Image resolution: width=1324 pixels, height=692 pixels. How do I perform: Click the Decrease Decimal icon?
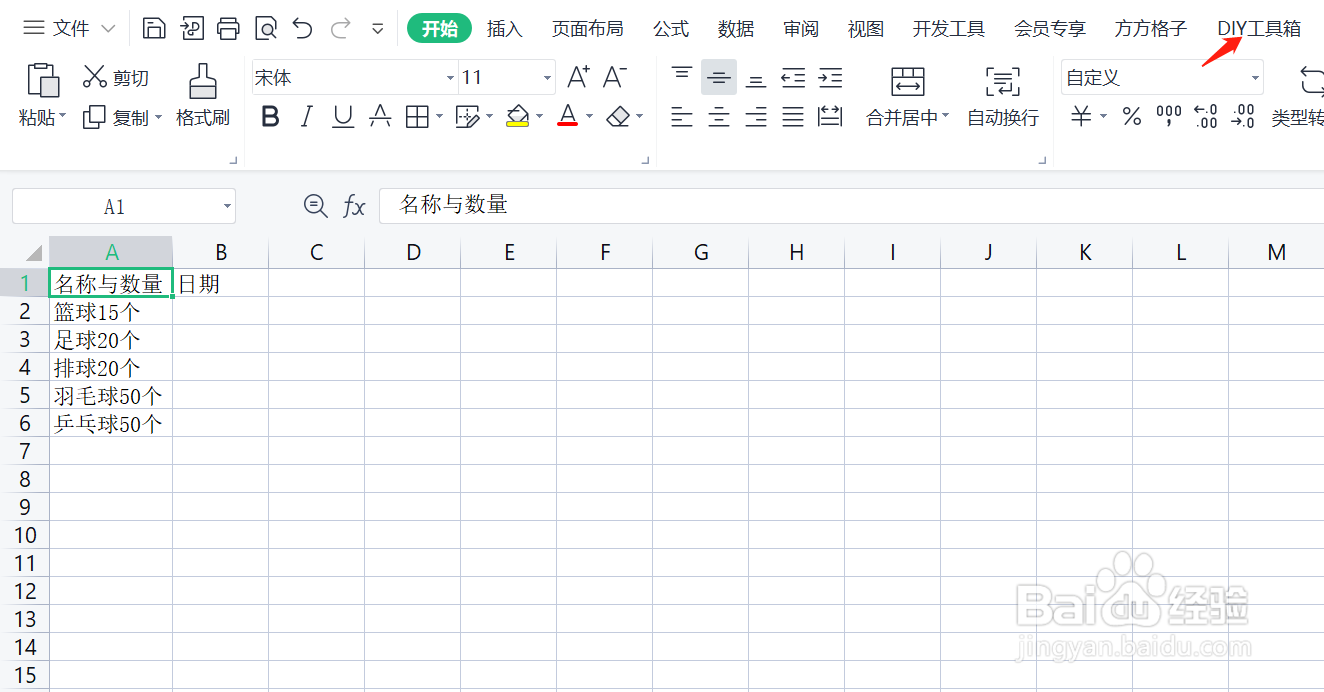1243,118
